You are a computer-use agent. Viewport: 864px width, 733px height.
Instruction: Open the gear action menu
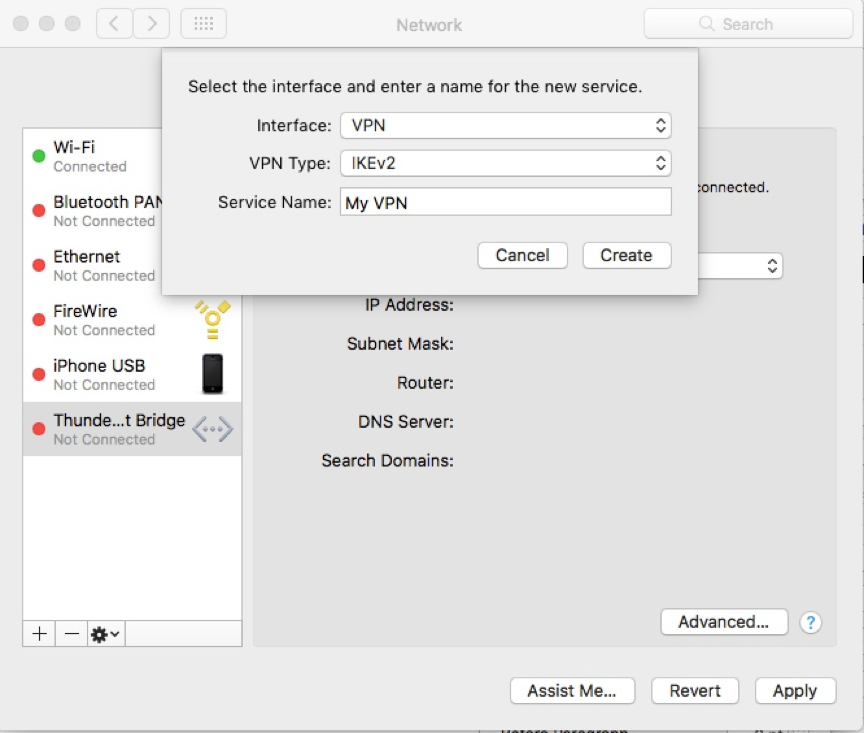(106, 634)
